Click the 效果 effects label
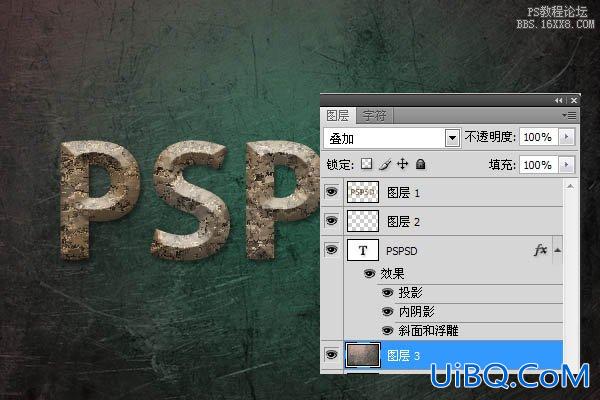The height and width of the screenshot is (400, 600). point(392,274)
